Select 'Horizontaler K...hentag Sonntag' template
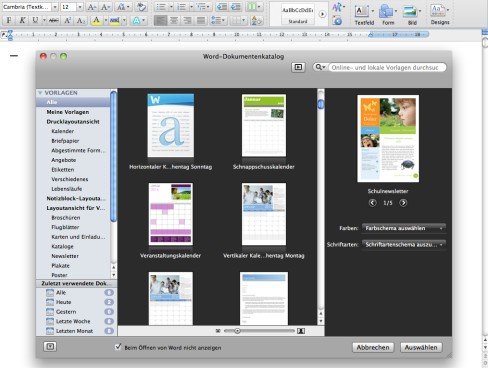 (x=170, y=125)
